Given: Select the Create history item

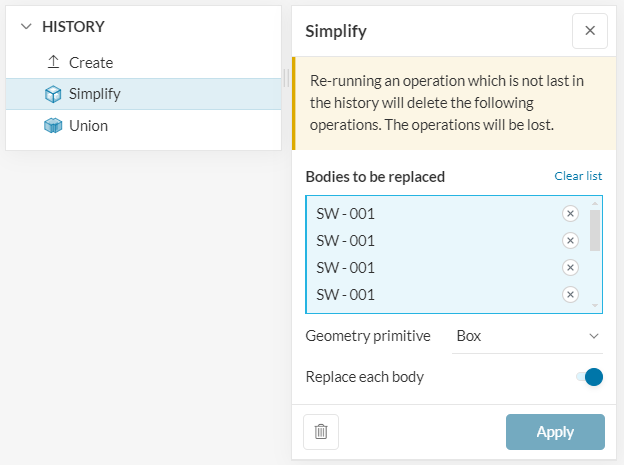Looking at the screenshot, I should point(91,62).
